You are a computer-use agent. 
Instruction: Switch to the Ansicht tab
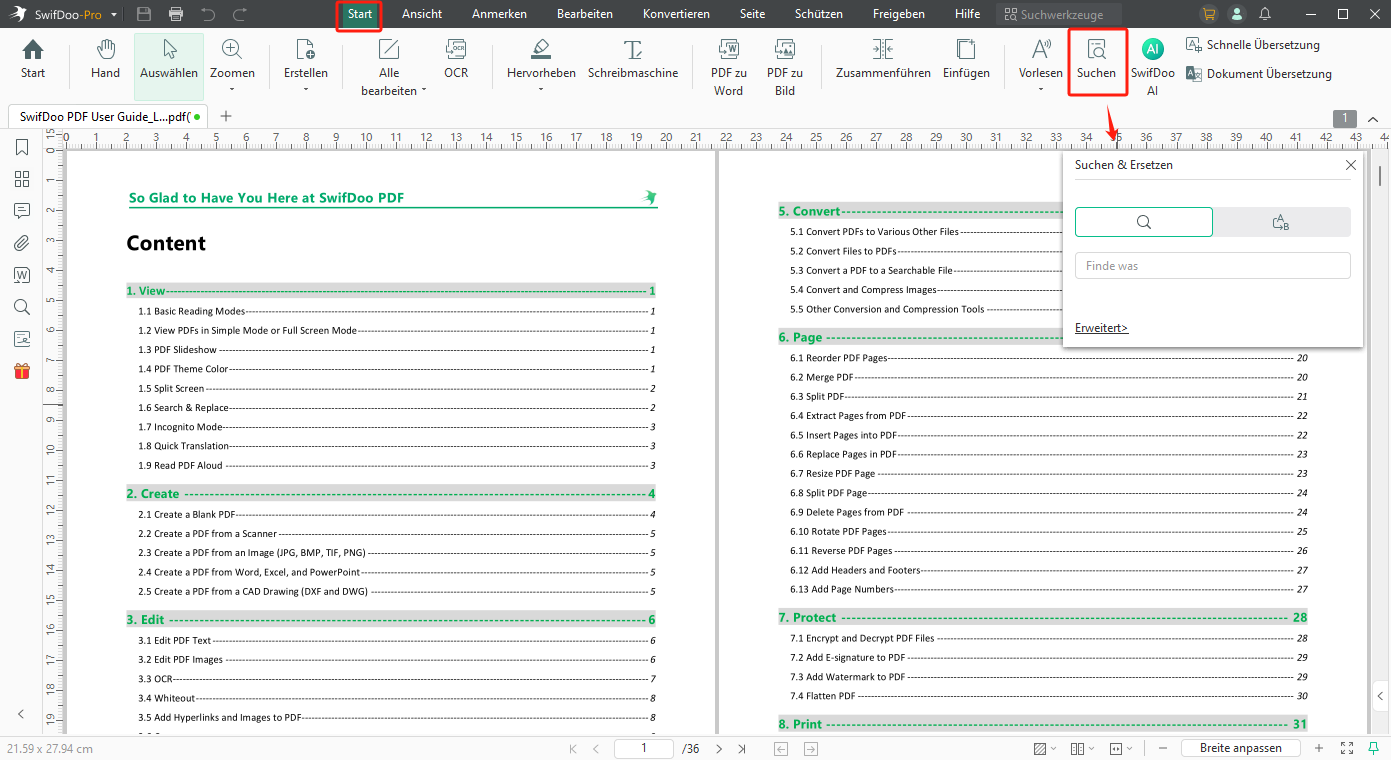coord(422,14)
